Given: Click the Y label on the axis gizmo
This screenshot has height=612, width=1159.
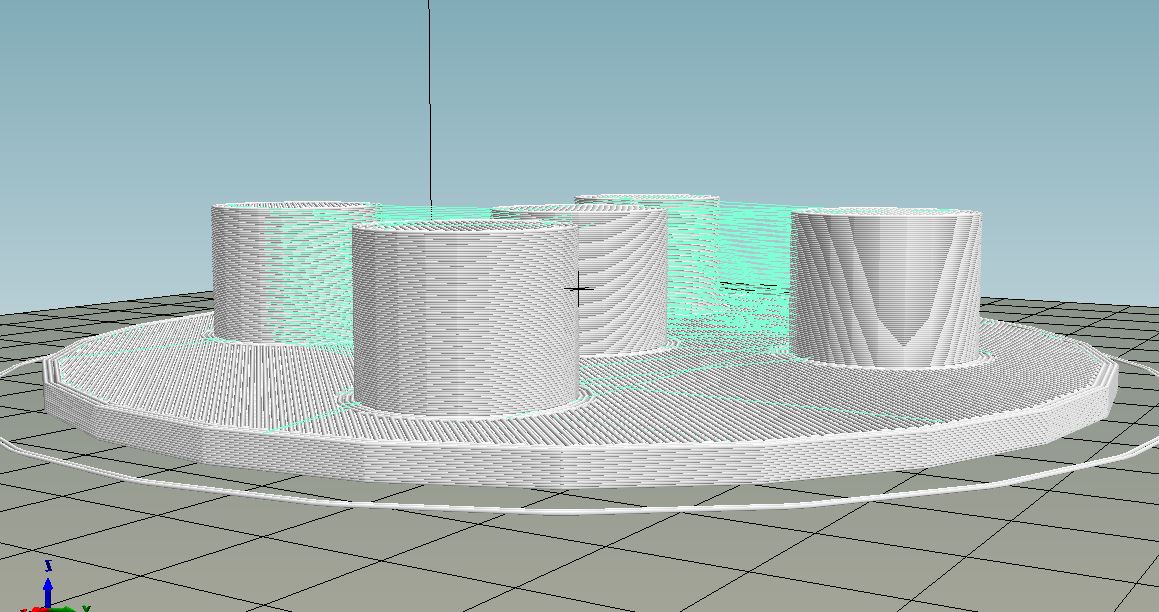Looking at the screenshot, I should point(88,607).
